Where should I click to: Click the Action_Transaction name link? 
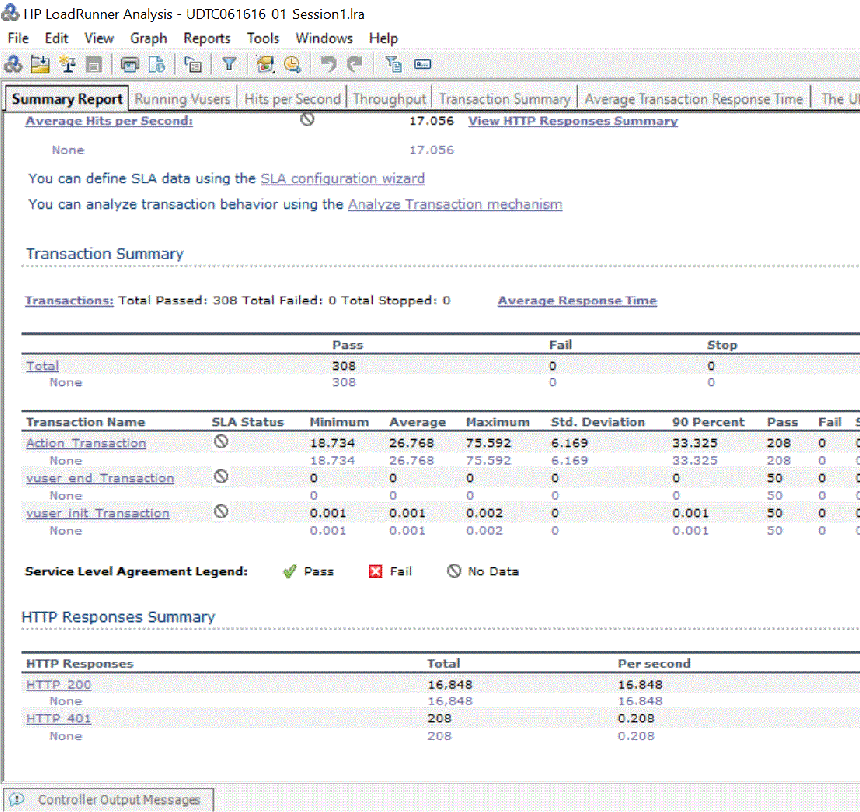pos(86,443)
